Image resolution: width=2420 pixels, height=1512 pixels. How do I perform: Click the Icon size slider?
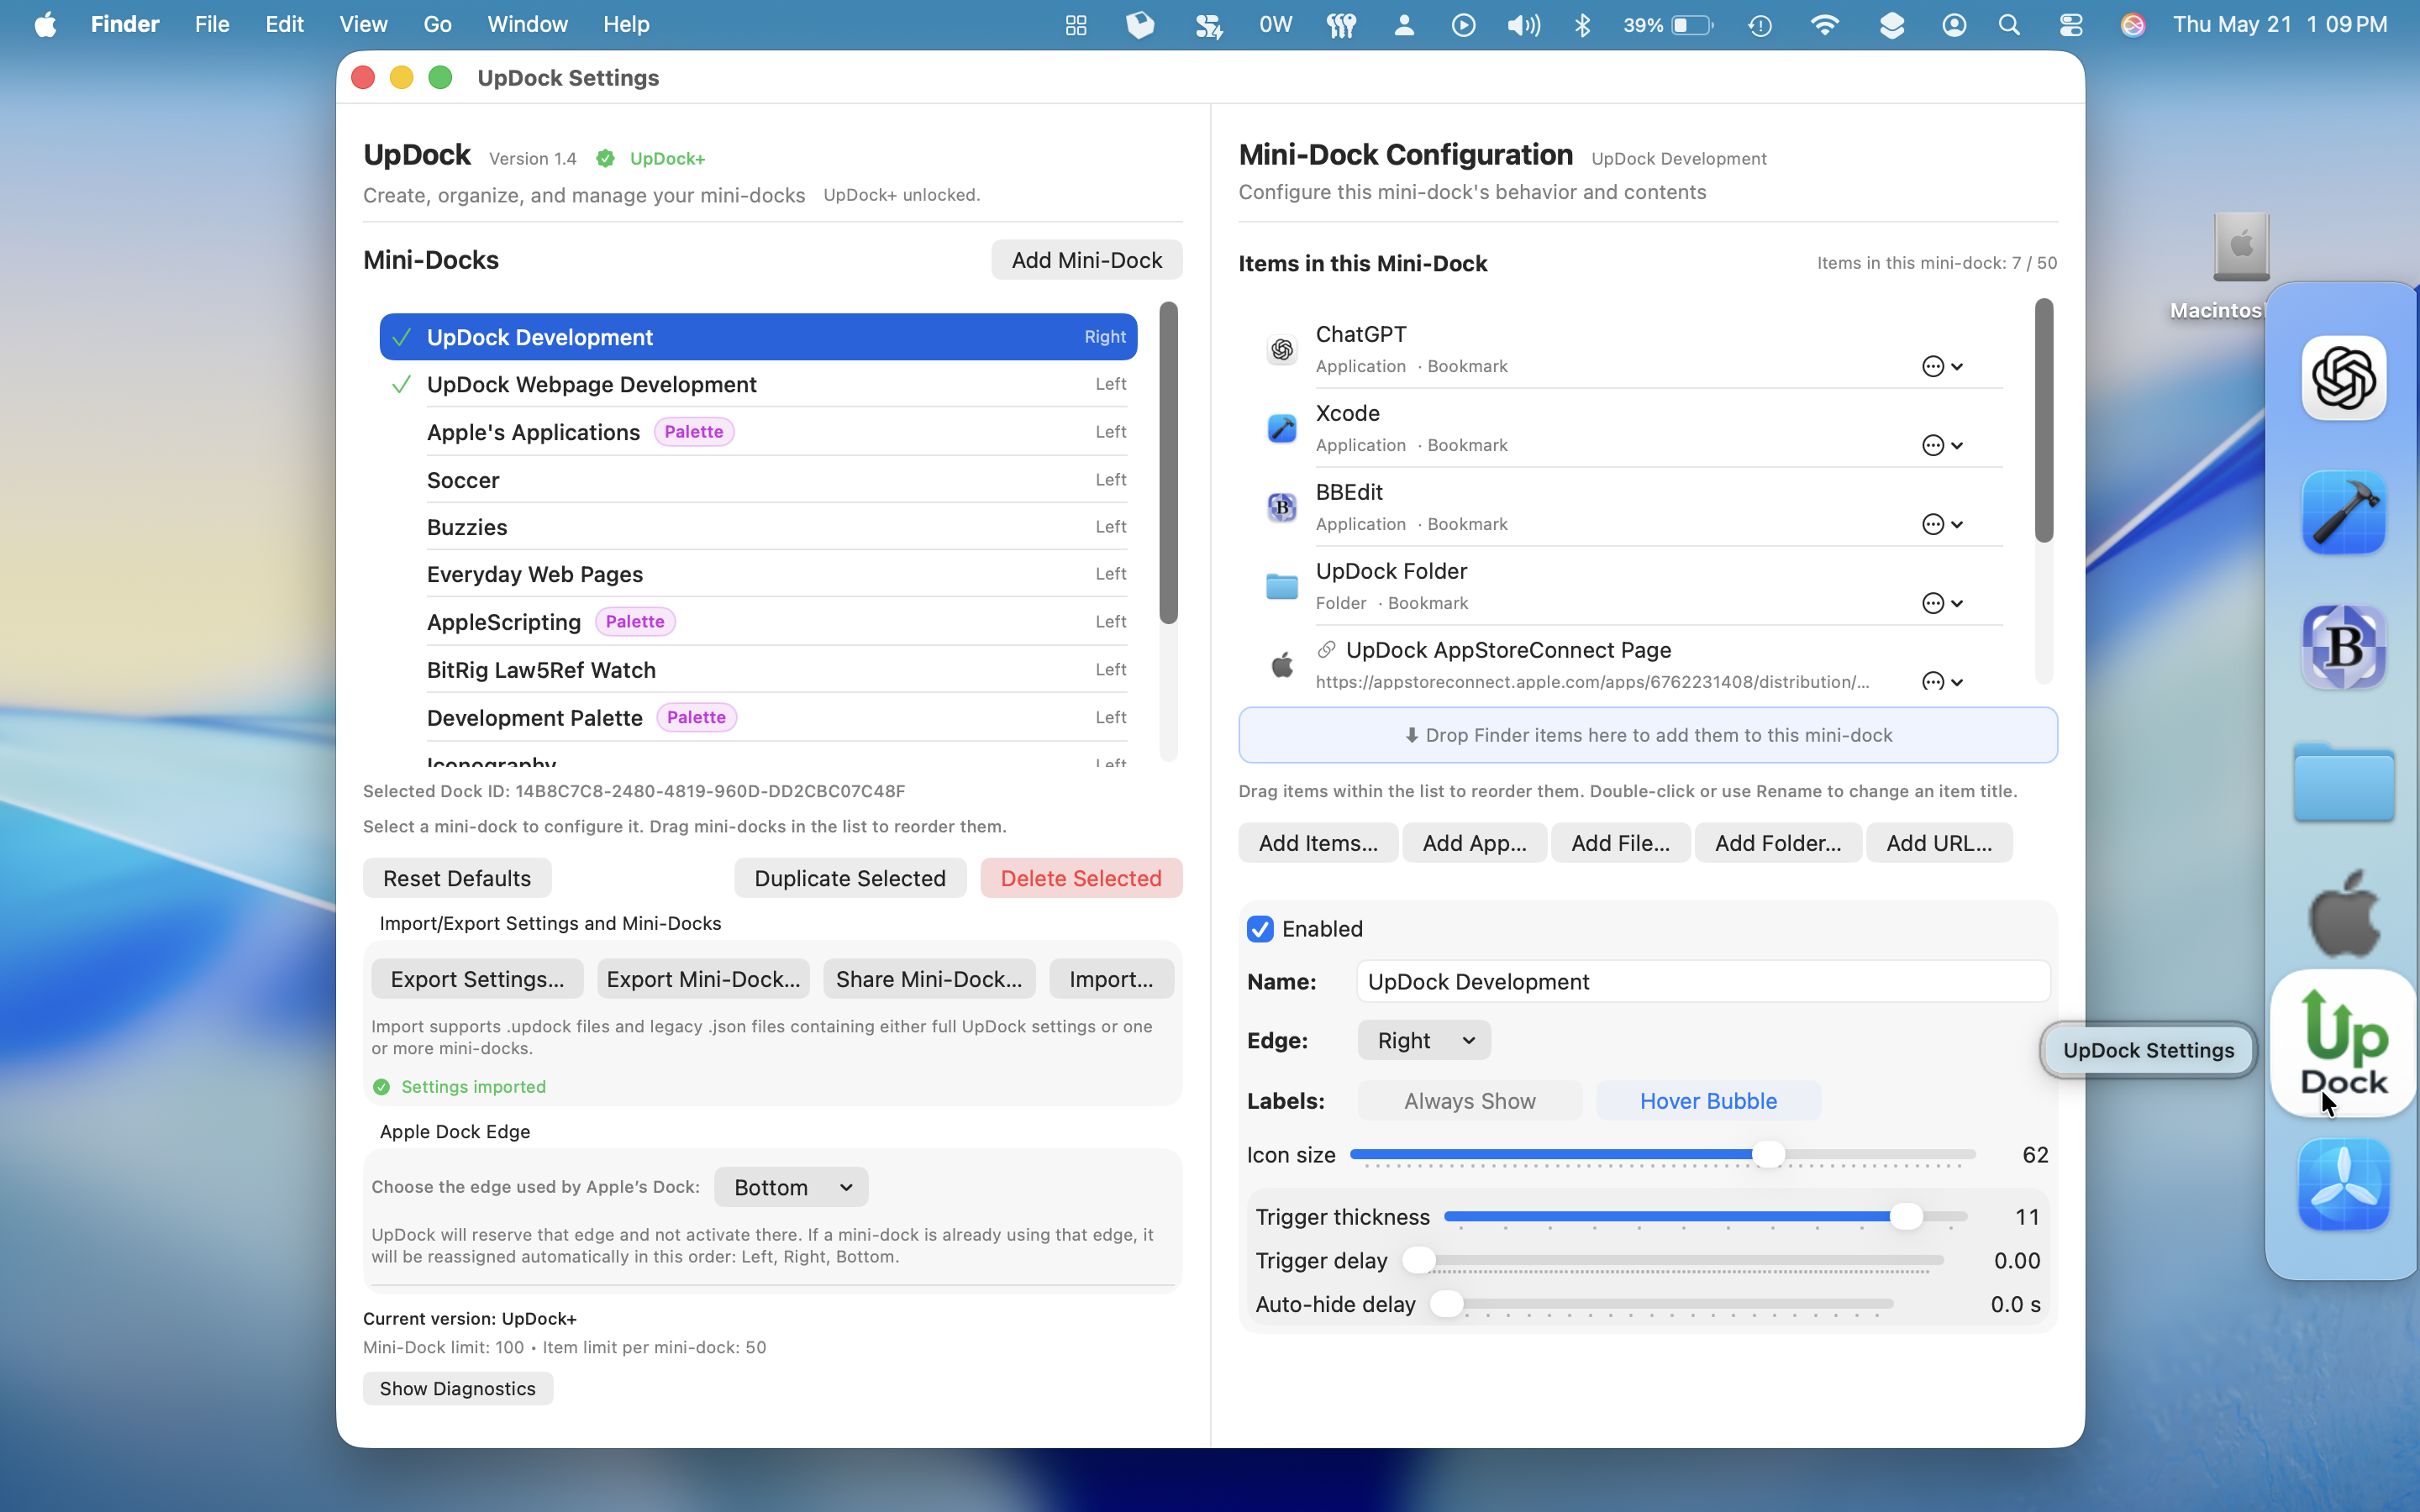(1662, 1155)
